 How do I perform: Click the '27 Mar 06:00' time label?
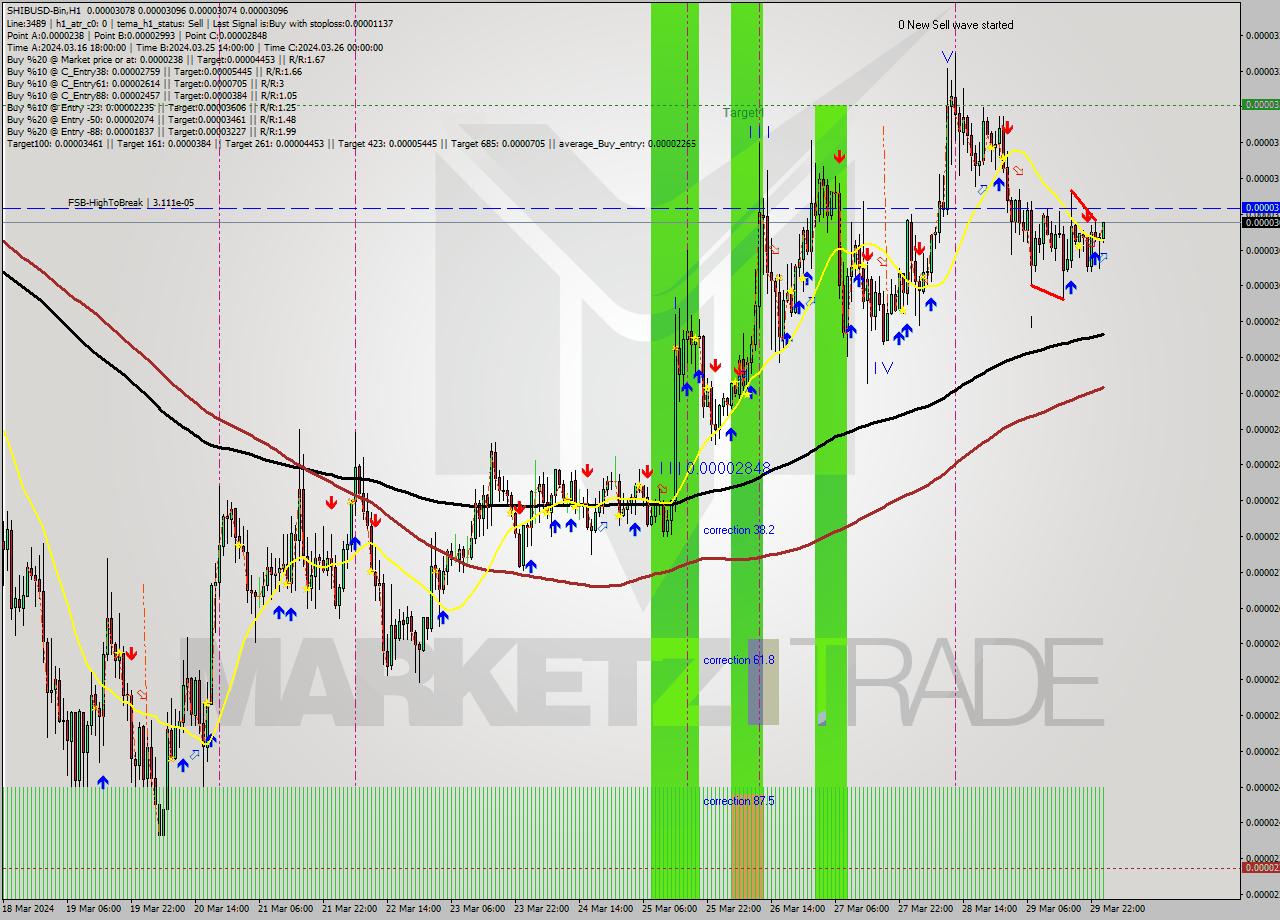[861, 909]
